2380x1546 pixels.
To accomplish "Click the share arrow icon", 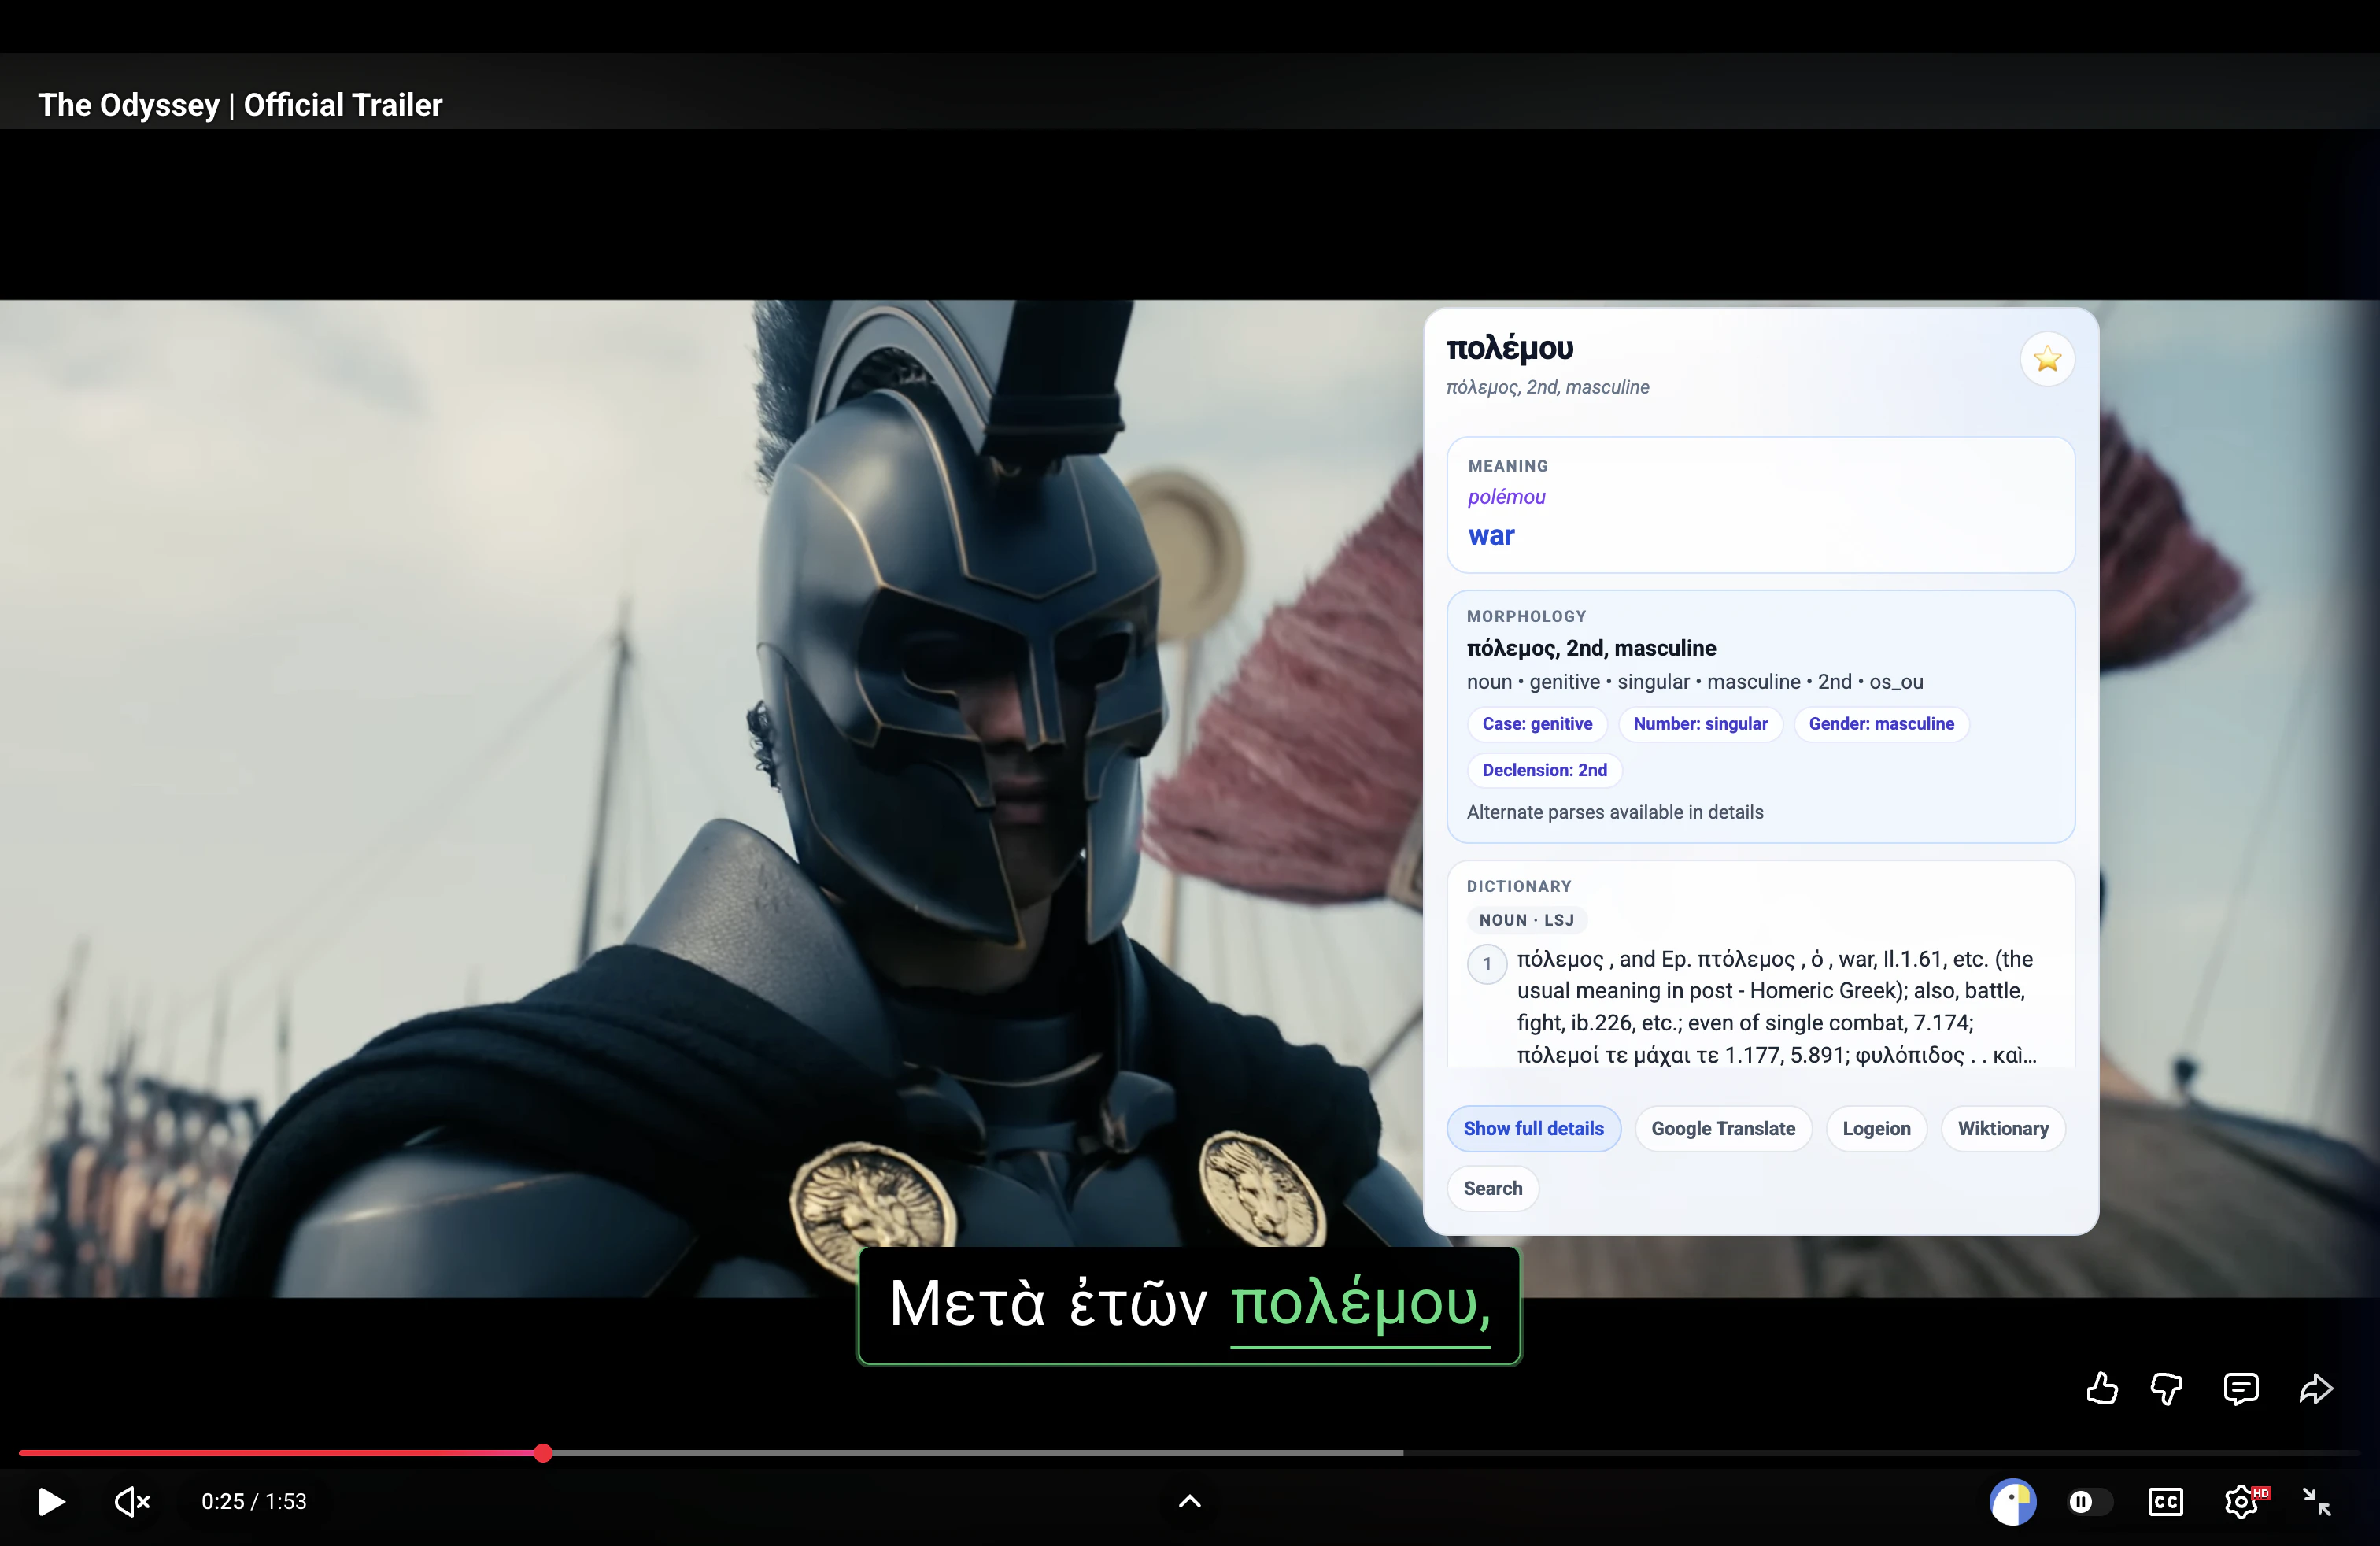I will click(x=2315, y=1388).
